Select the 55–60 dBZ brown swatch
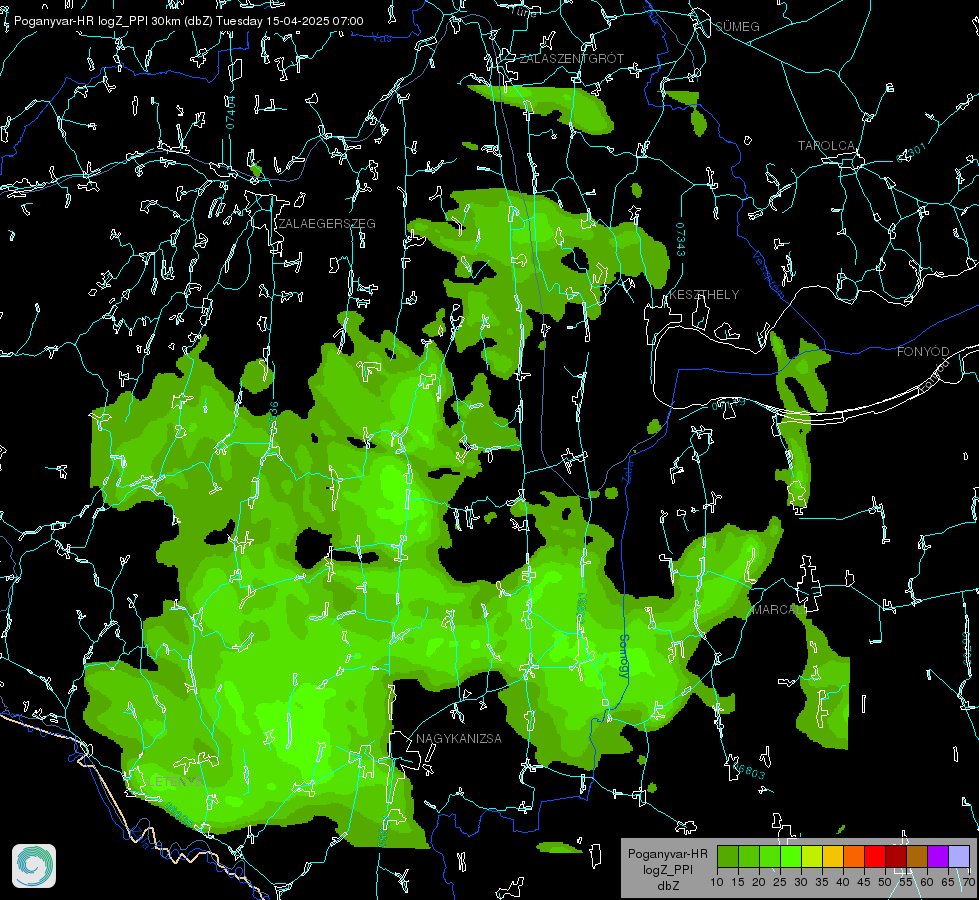979x900 pixels. coord(917,856)
